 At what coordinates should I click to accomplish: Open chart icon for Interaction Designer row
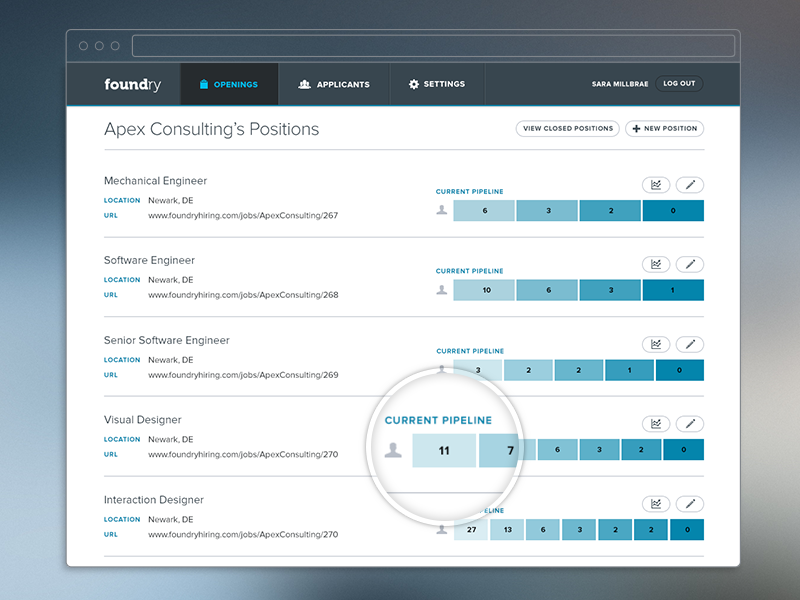[656, 504]
